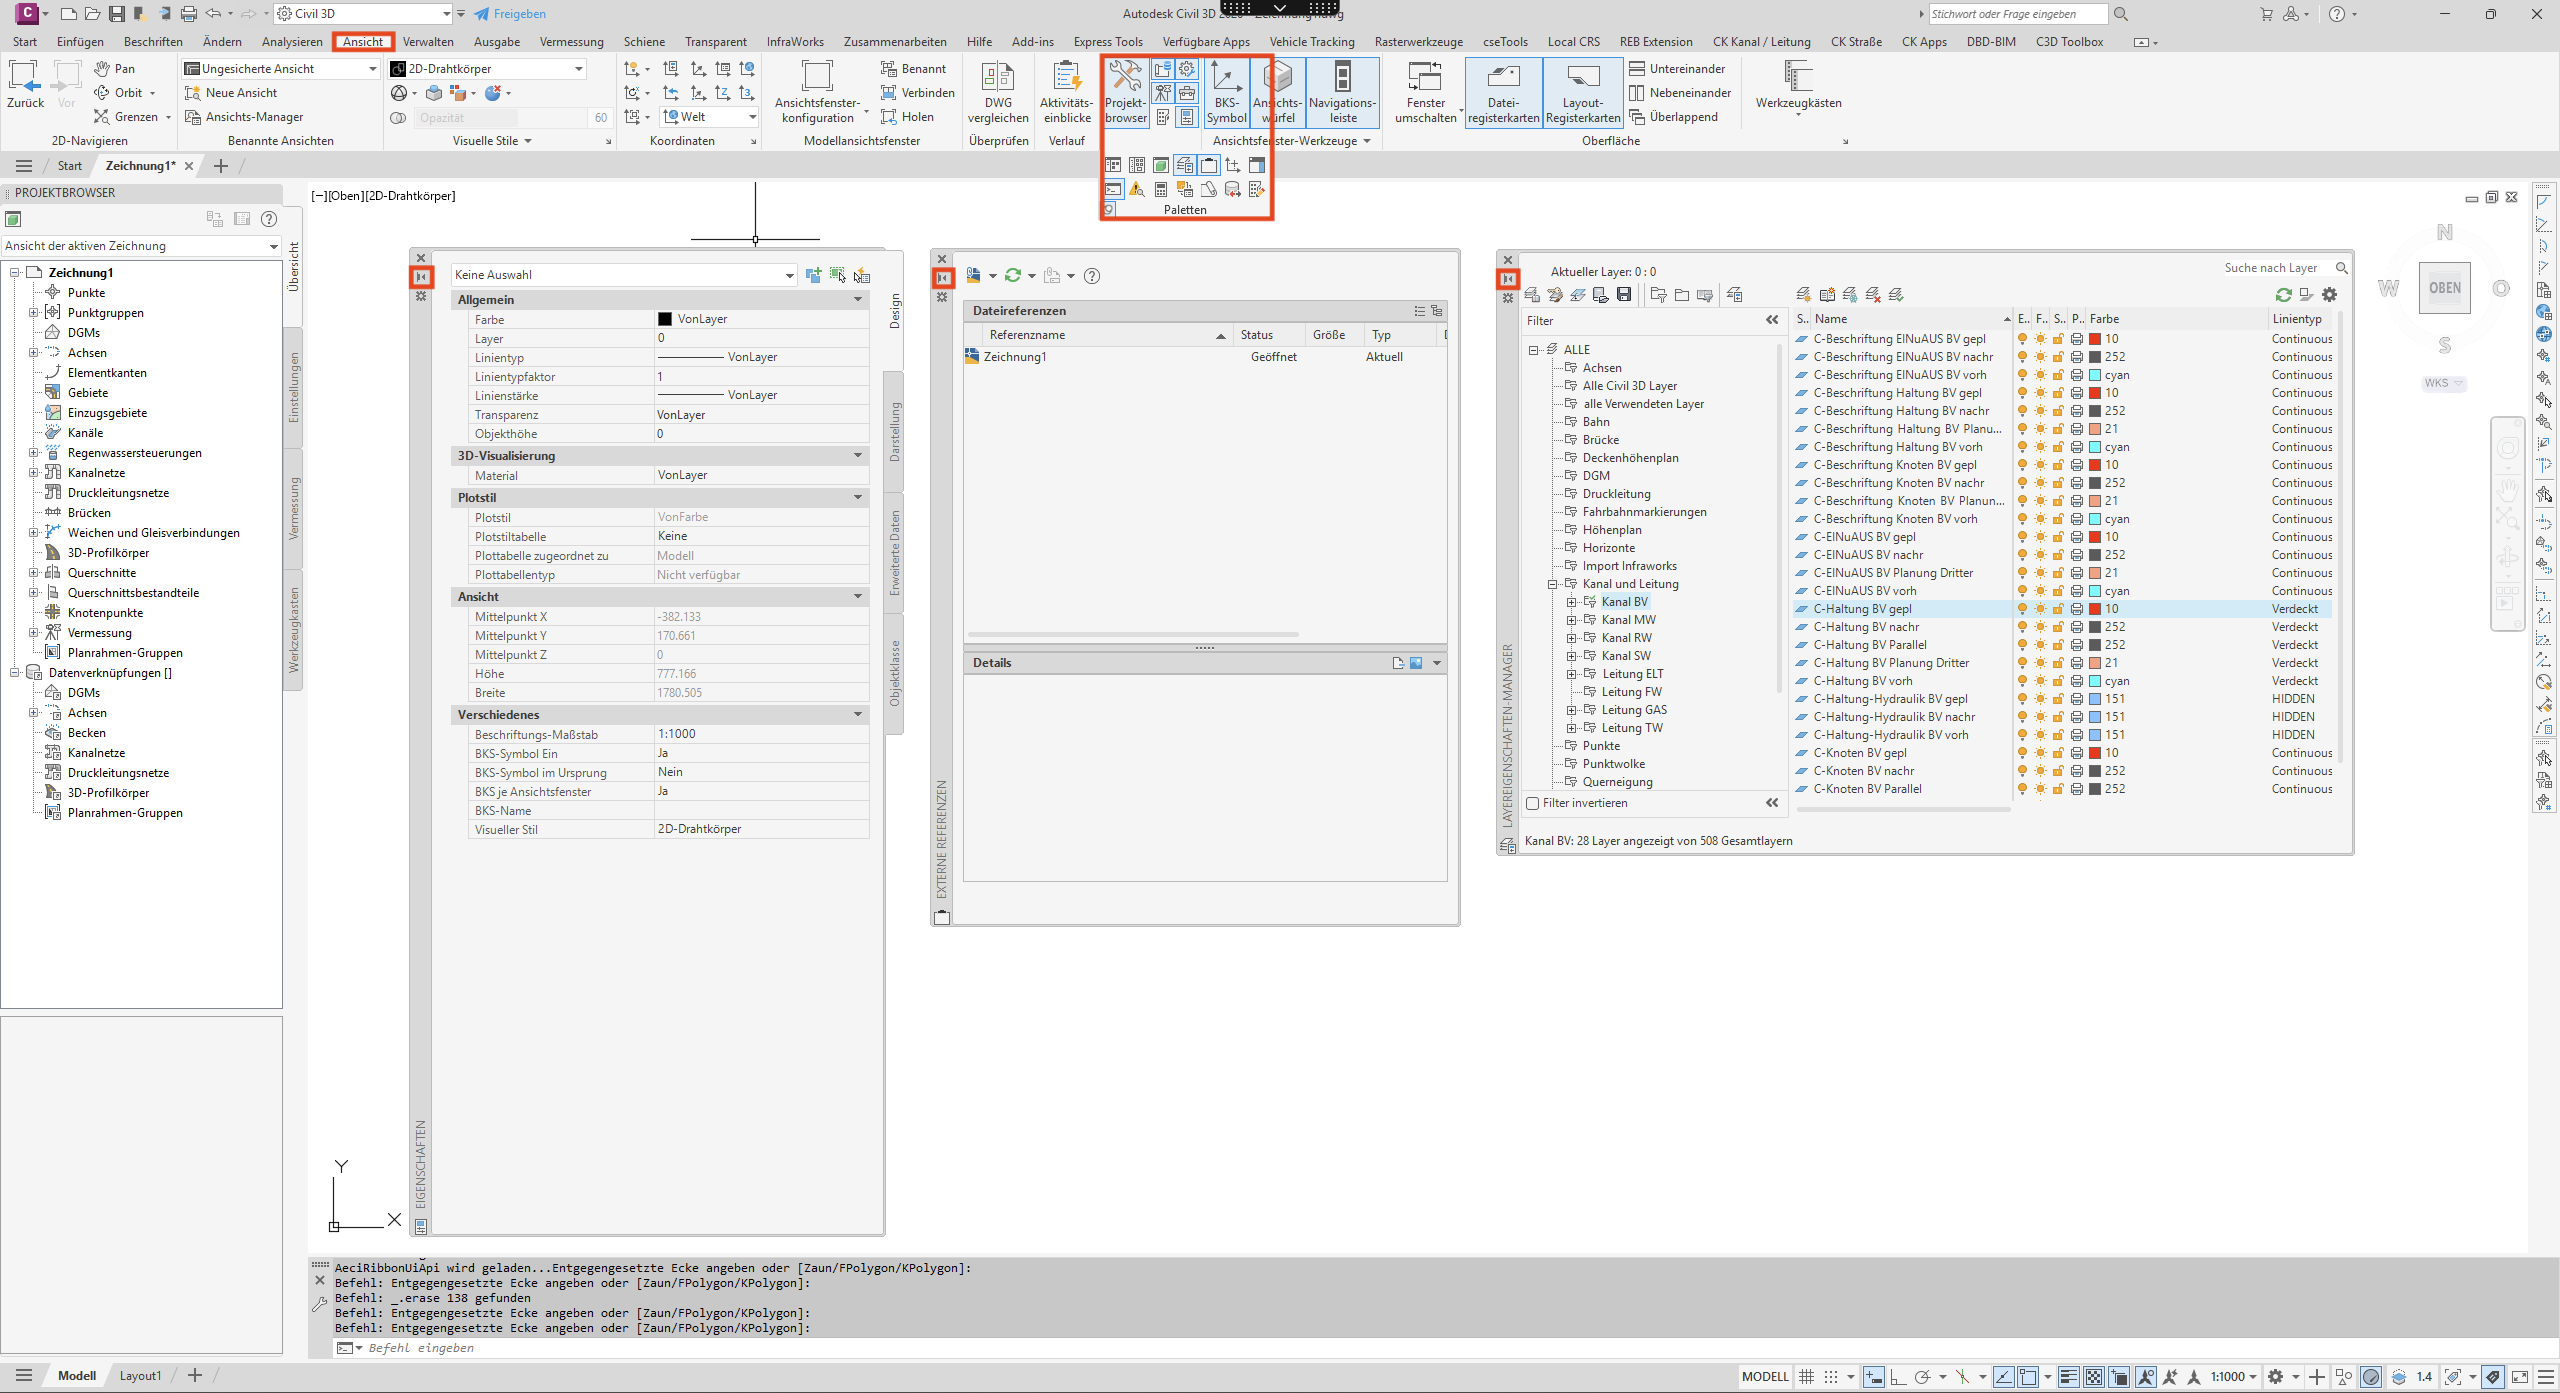The width and height of the screenshot is (2560, 1393).
Task: Open the Ansicht ribbon tab
Action: point(363,42)
